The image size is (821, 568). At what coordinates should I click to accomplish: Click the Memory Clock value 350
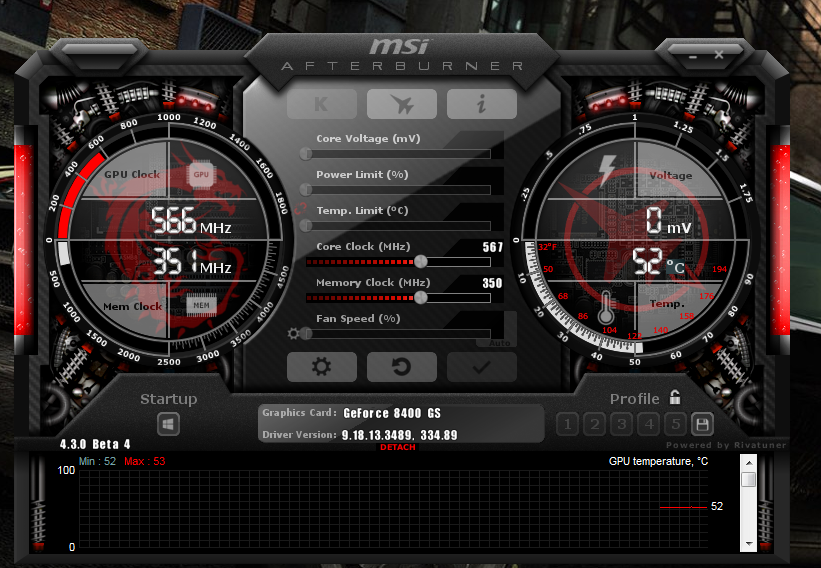pos(492,283)
